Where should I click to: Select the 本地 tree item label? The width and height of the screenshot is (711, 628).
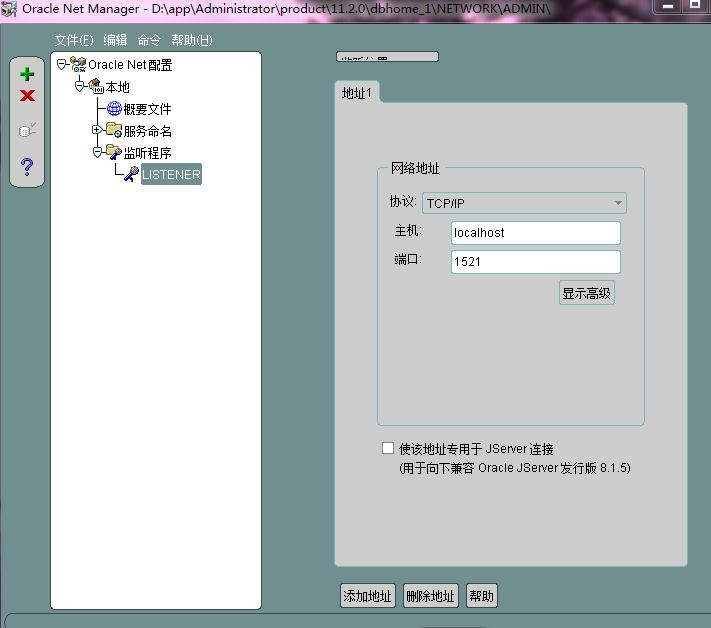point(118,87)
